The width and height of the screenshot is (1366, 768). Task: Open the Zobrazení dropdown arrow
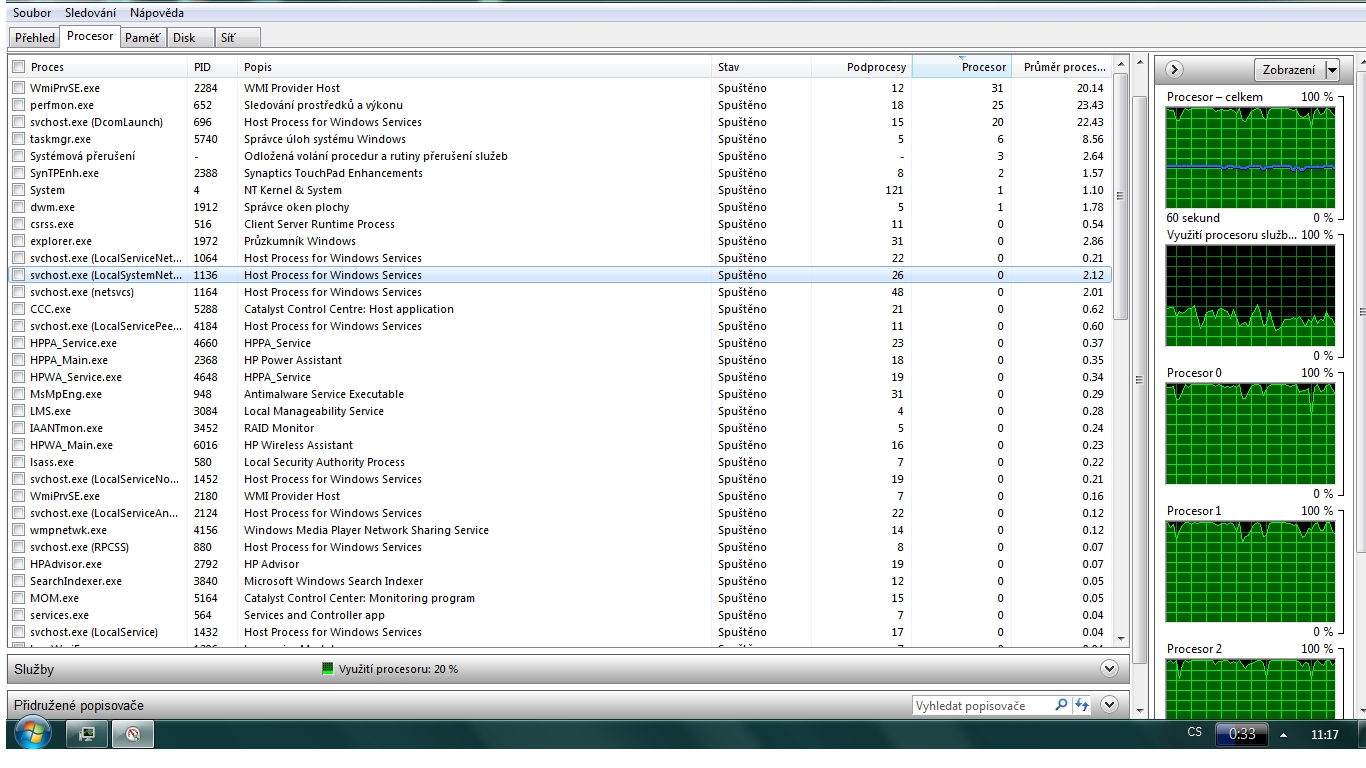click(1331, 70)
